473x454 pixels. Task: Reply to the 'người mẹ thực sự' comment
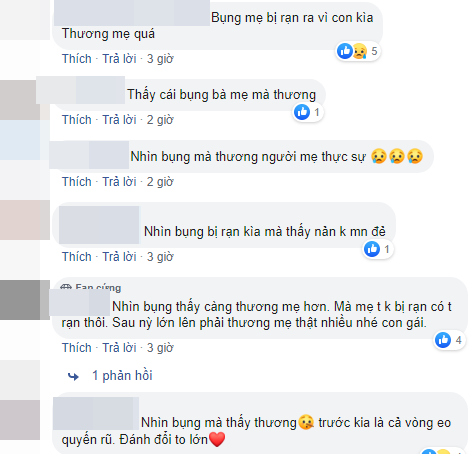119,182
